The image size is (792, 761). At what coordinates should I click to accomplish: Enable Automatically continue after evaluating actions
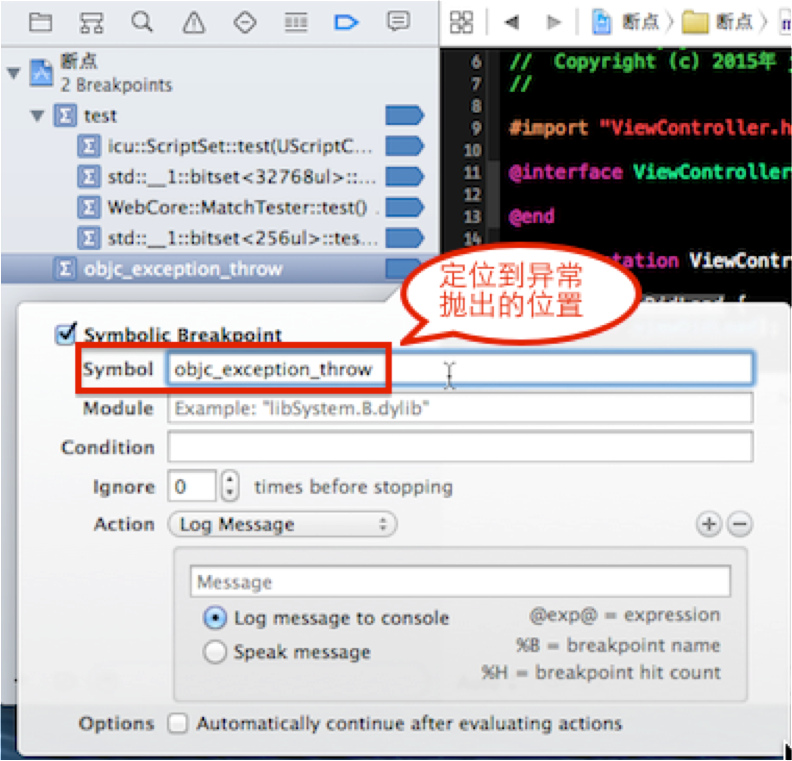point(178,723)
